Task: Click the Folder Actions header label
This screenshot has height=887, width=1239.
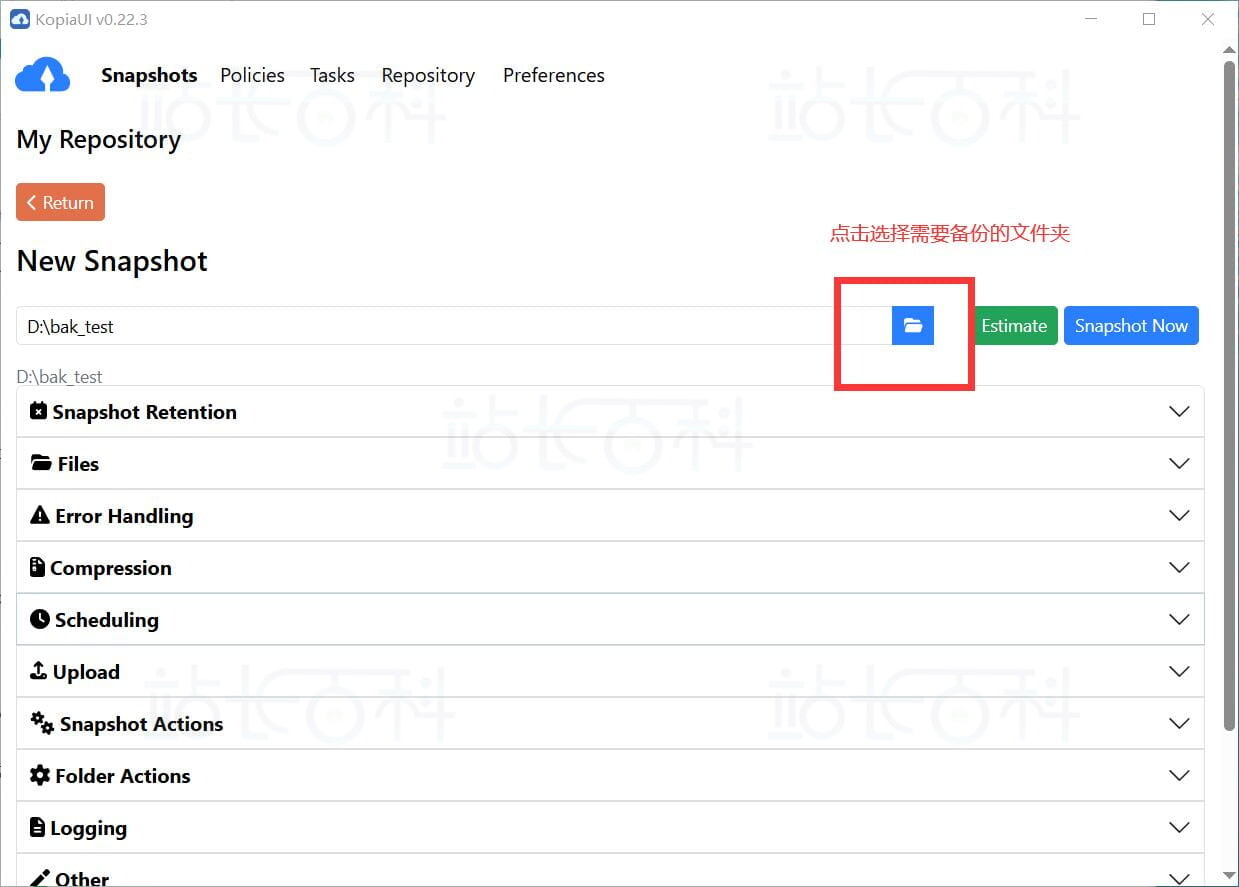Action: (x=123, y=776)
